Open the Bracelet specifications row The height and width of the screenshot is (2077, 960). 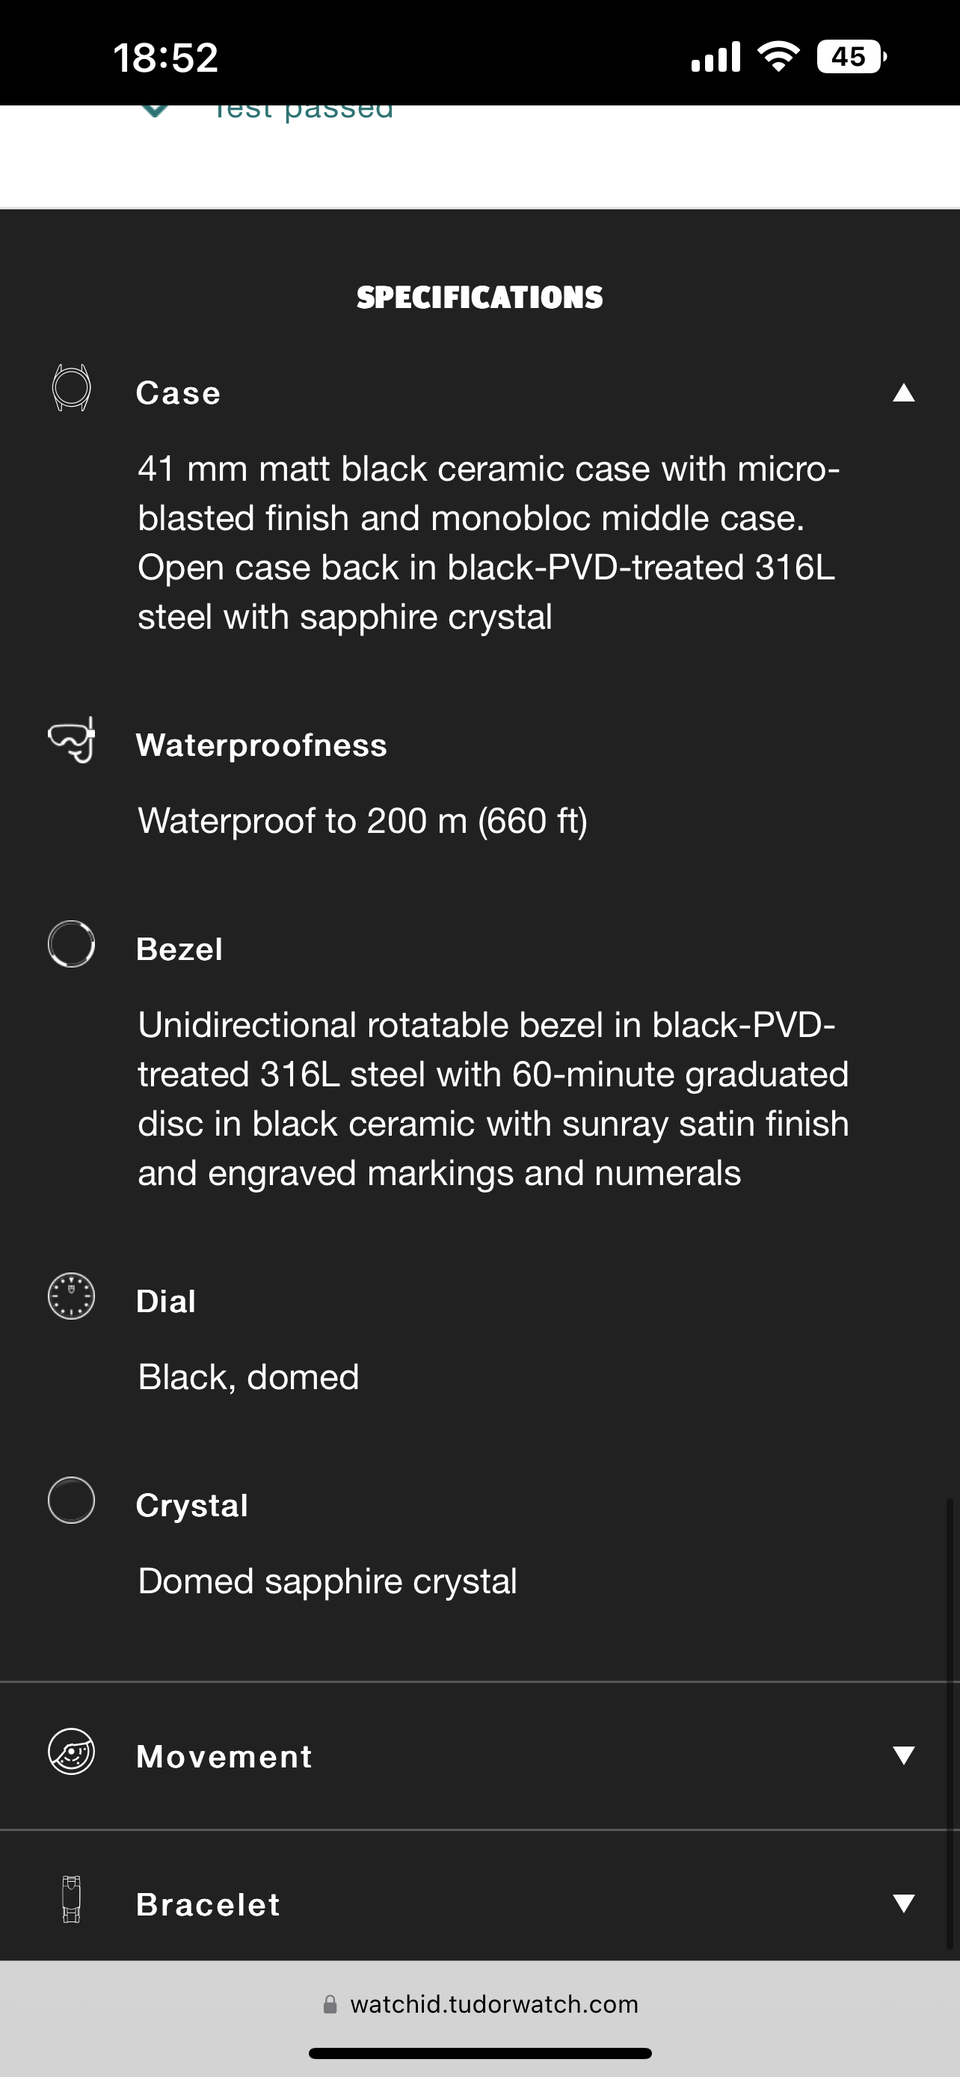(x=208, y=1904)
